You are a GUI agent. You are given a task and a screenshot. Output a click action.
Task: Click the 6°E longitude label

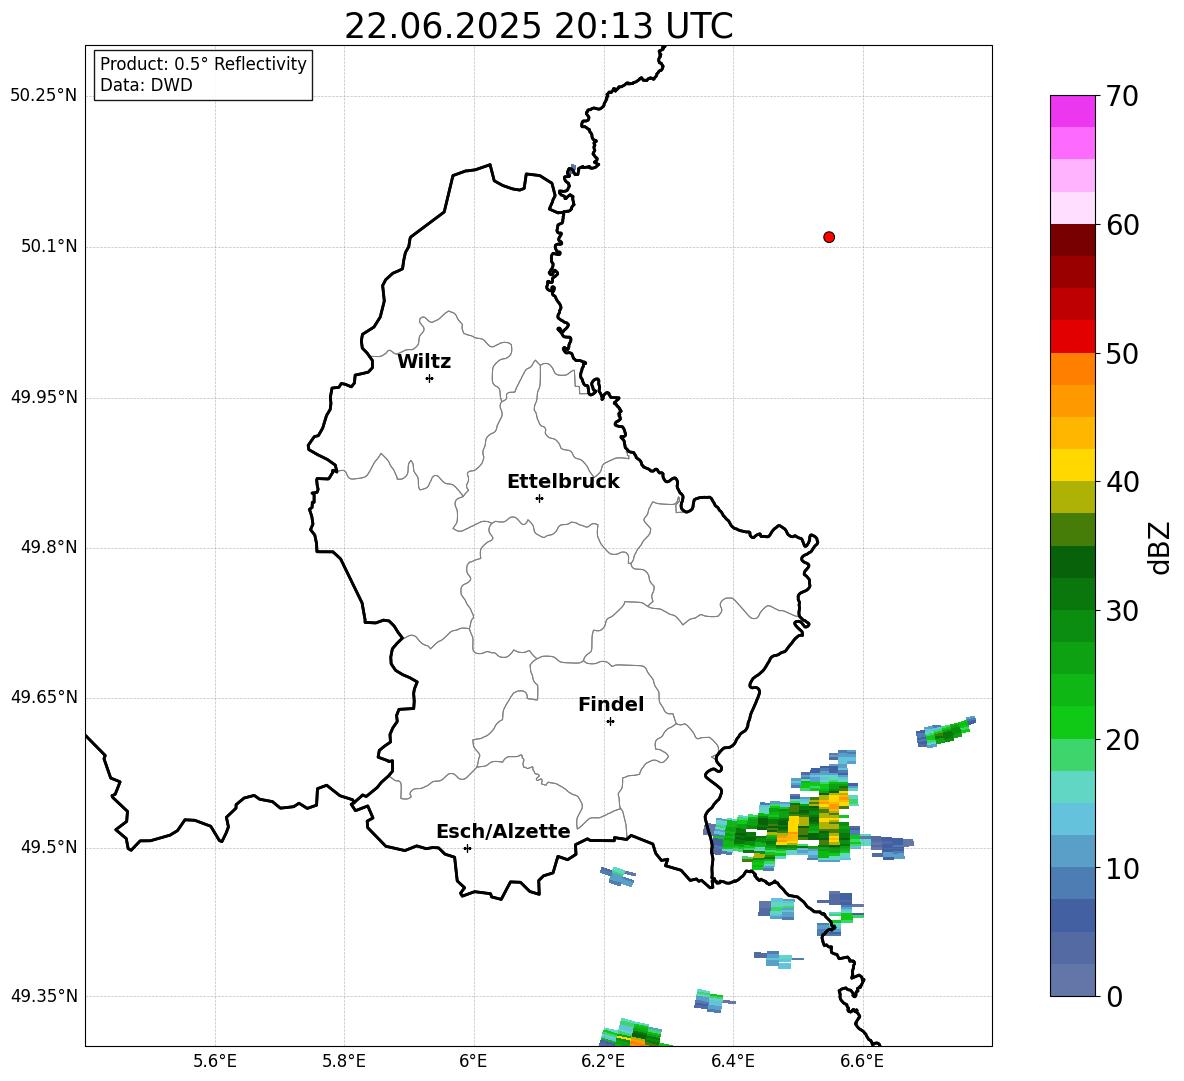[473, 1061]
